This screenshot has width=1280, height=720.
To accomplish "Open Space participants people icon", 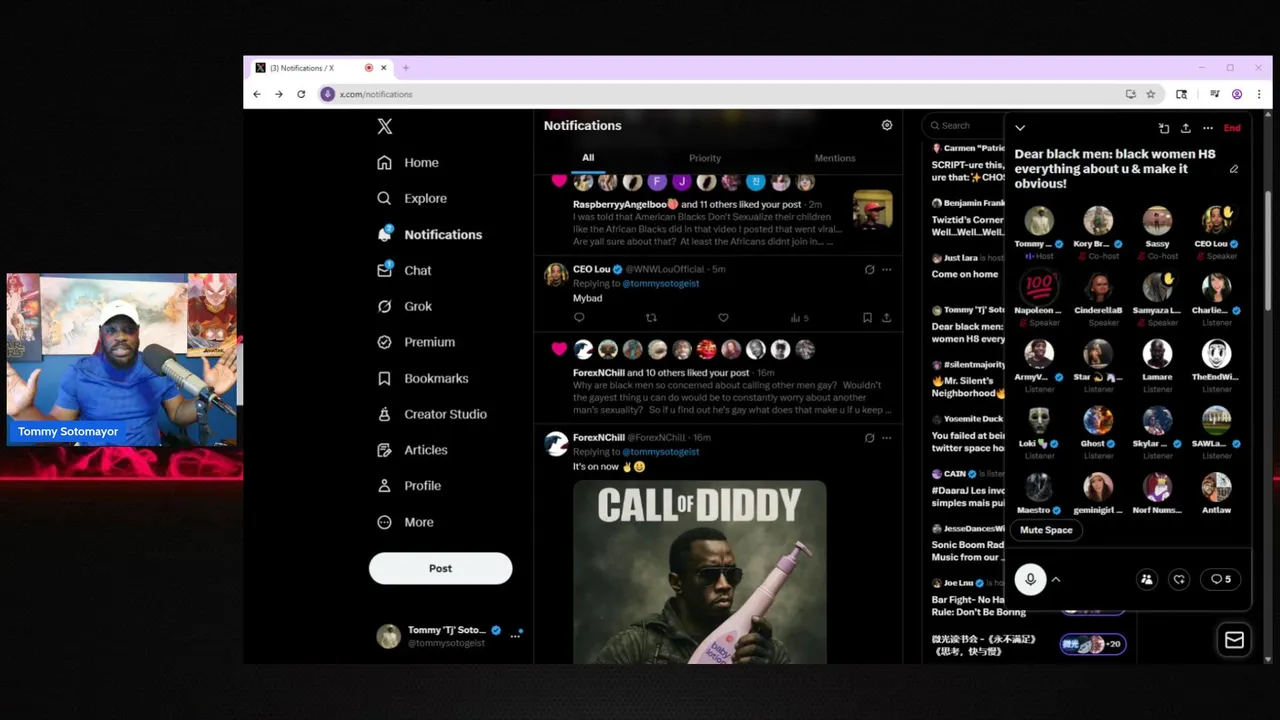I will tap(1147, 579).
